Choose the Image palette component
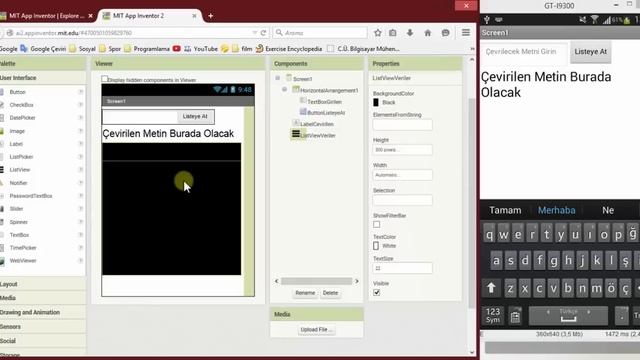The image size is (640, 360). pos(17,131)
